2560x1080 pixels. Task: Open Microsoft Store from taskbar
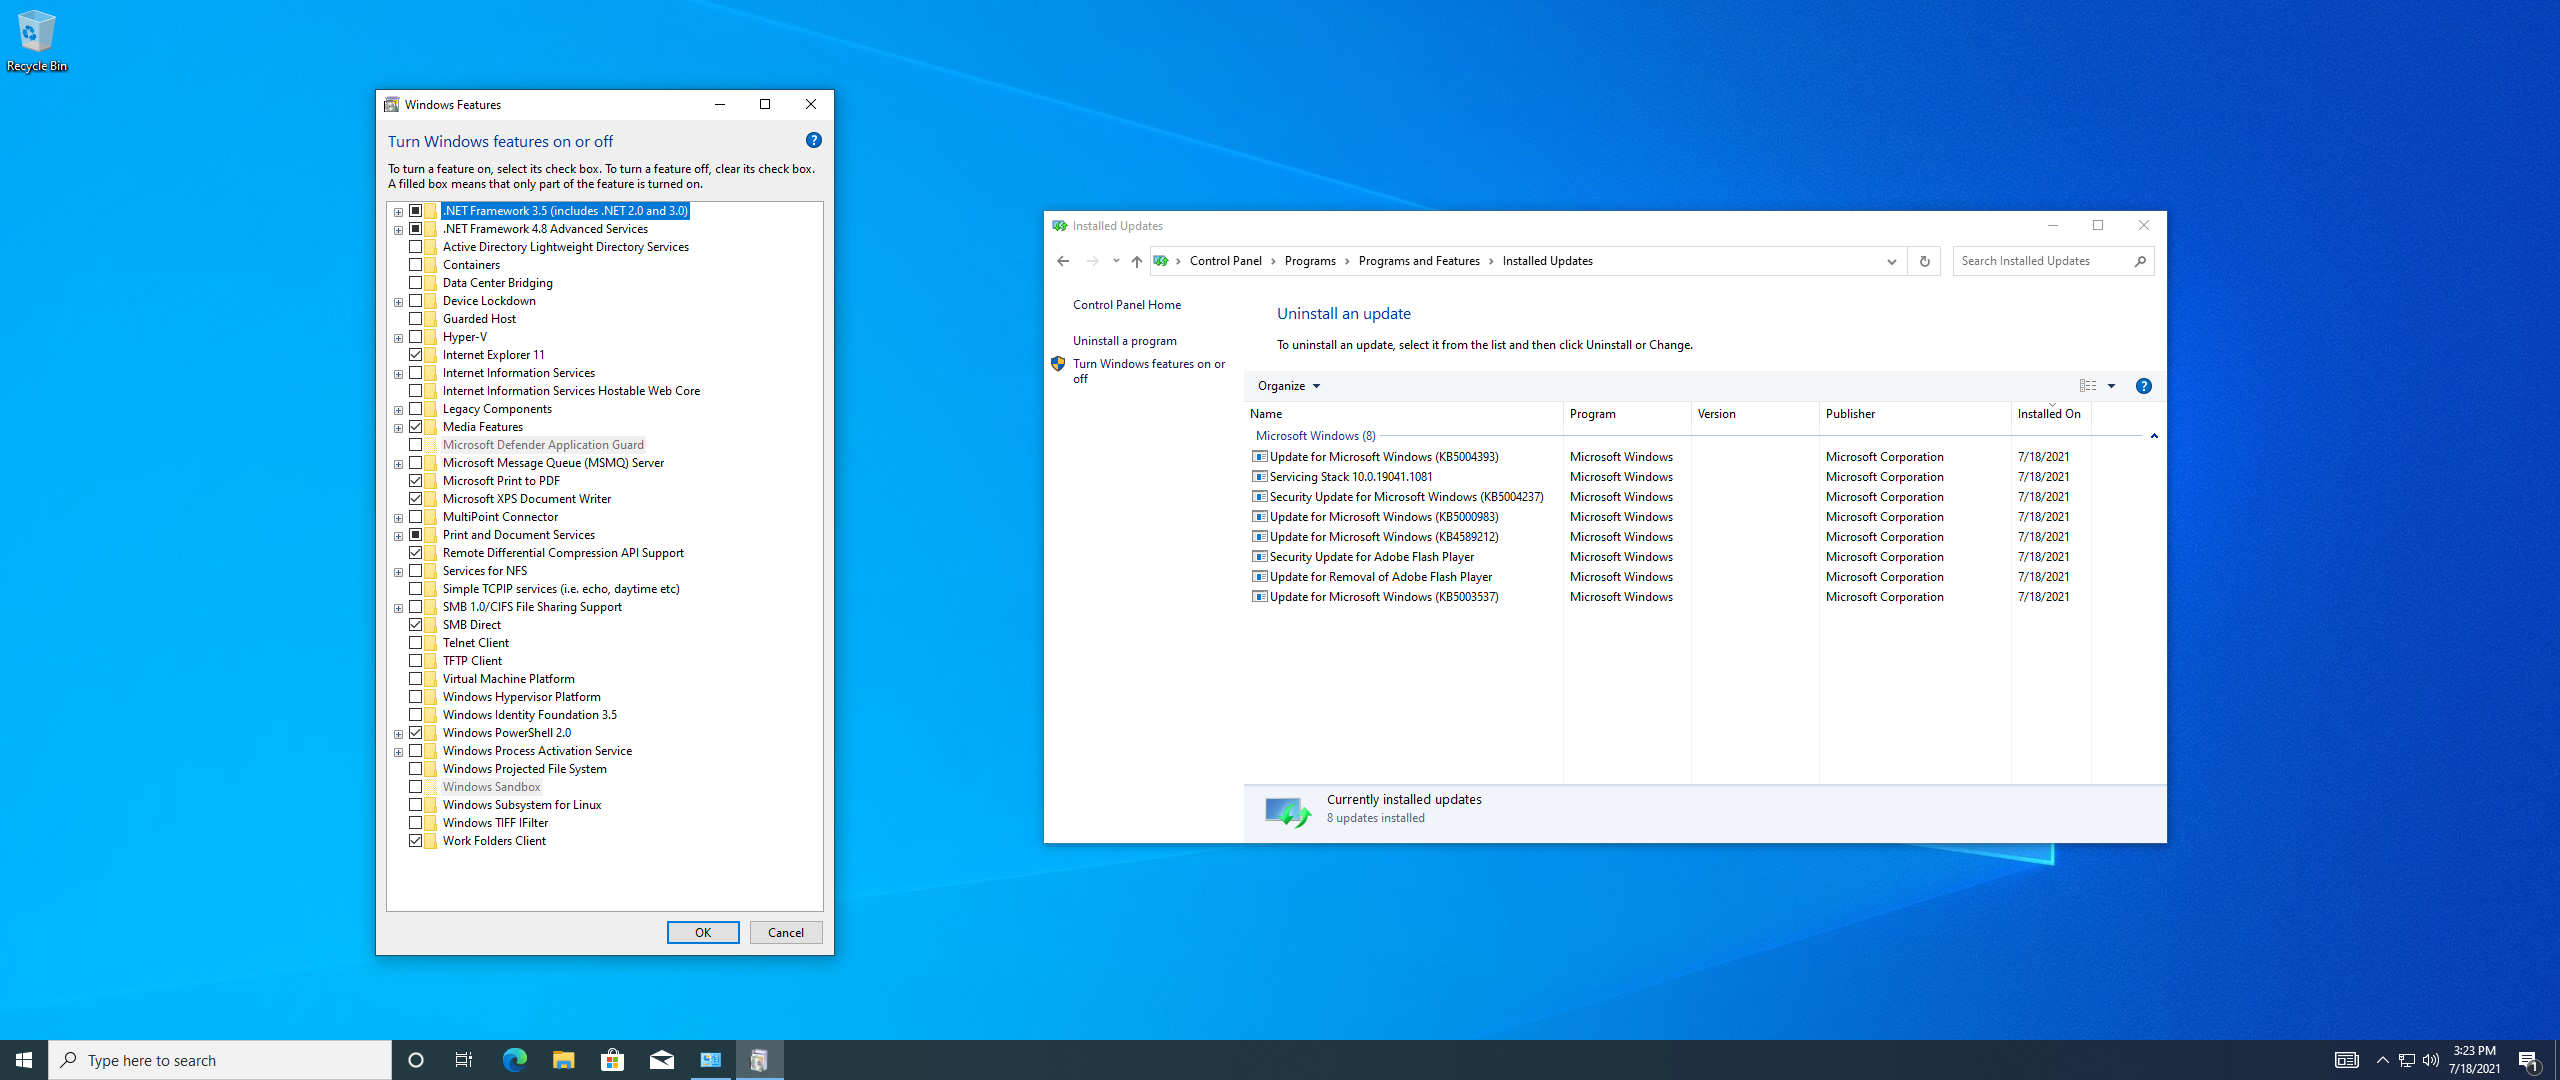(612, 1060)
